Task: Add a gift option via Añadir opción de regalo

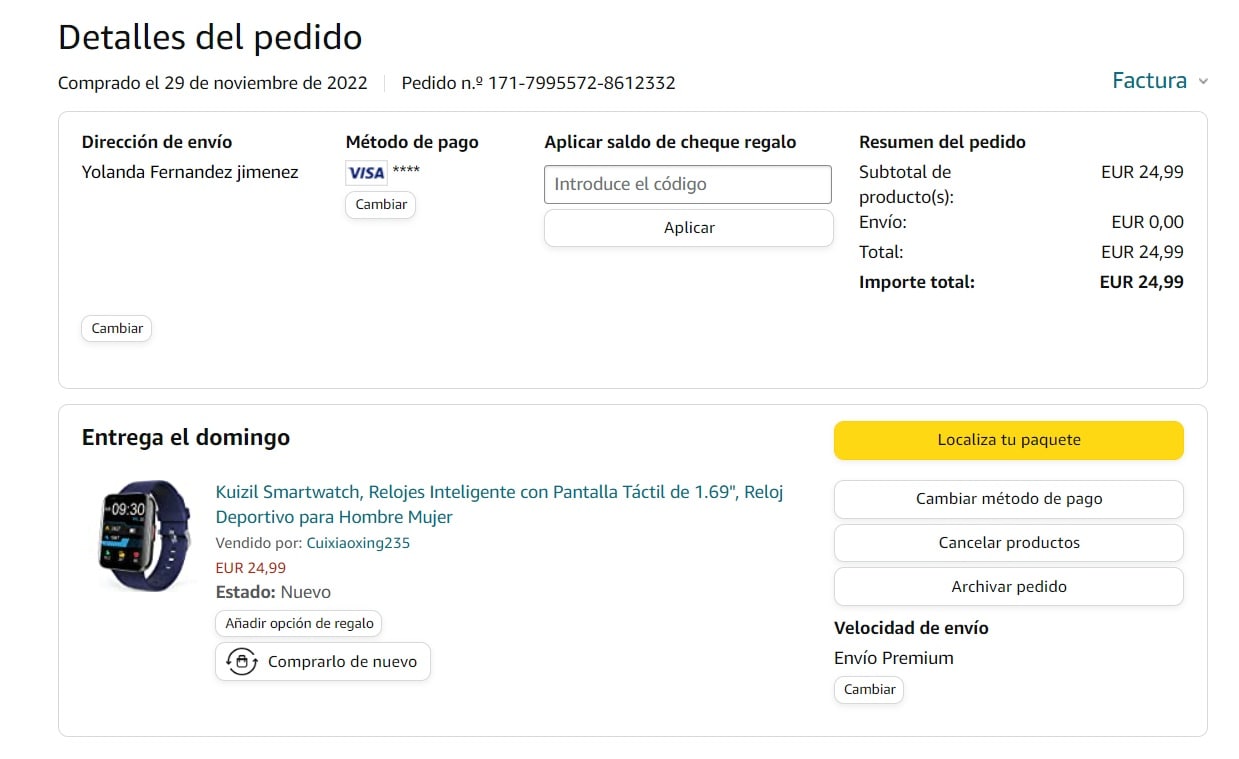Action: click(299, 624)
